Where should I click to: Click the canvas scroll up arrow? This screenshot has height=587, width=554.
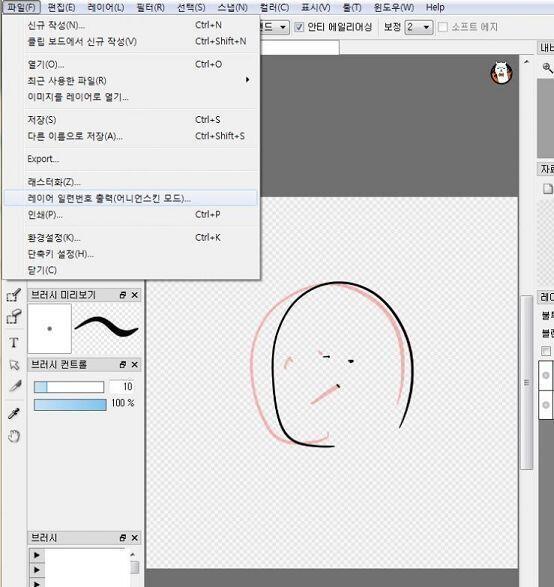(x=526, y=62)
